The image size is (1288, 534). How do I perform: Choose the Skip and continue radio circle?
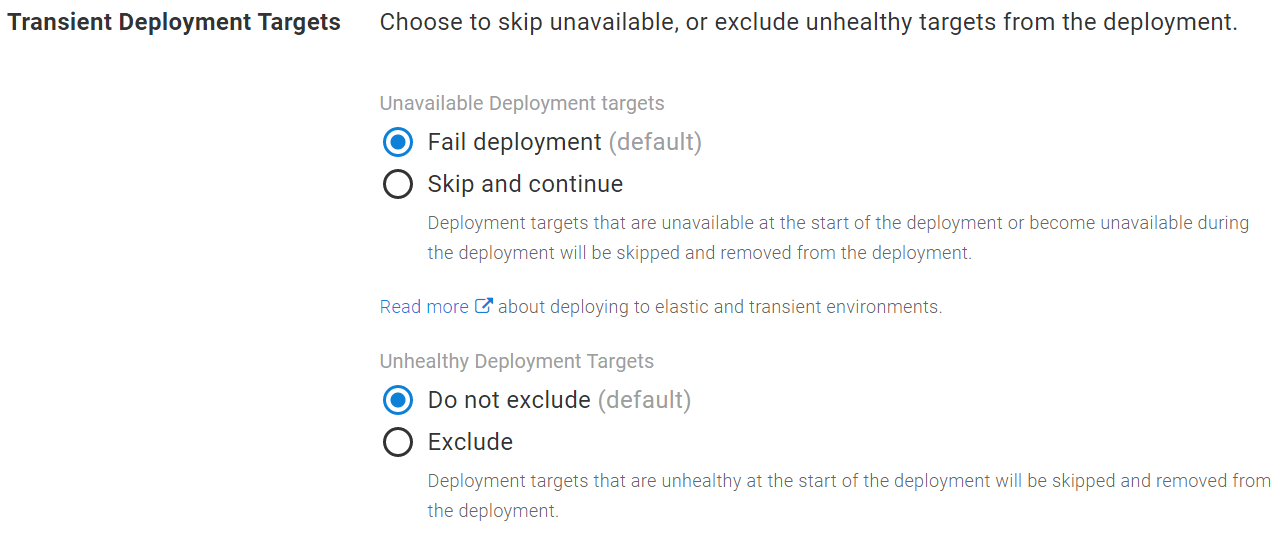[x=398, y=184]
